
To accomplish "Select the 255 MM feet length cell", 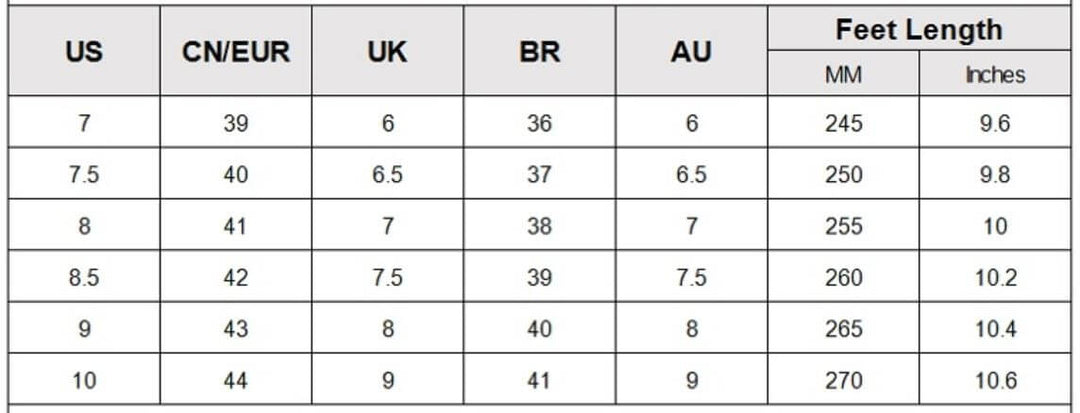I will coord(843,226).
